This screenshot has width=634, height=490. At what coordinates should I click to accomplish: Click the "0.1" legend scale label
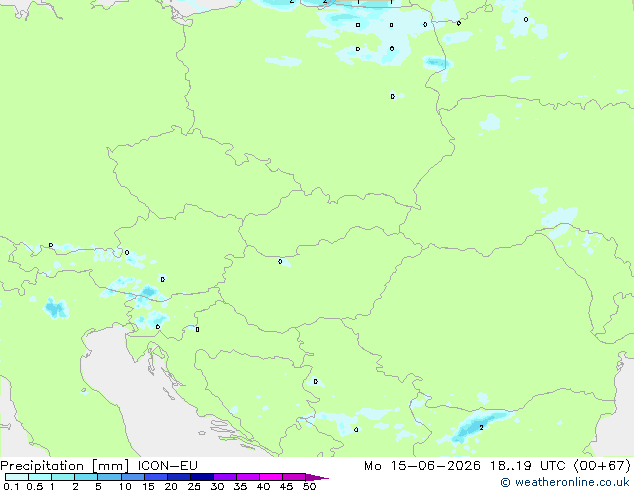[11, 486]
